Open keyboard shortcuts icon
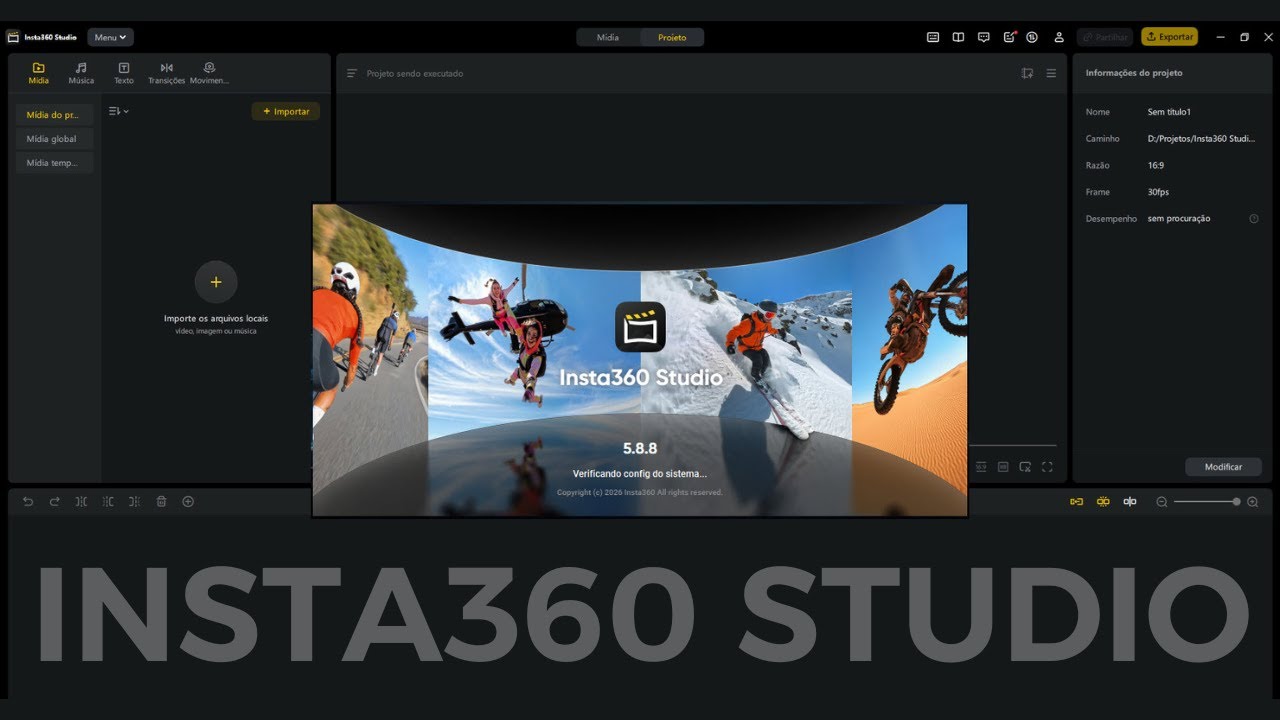This screenshot has height=720, width=1280. (x=933, y=37)
